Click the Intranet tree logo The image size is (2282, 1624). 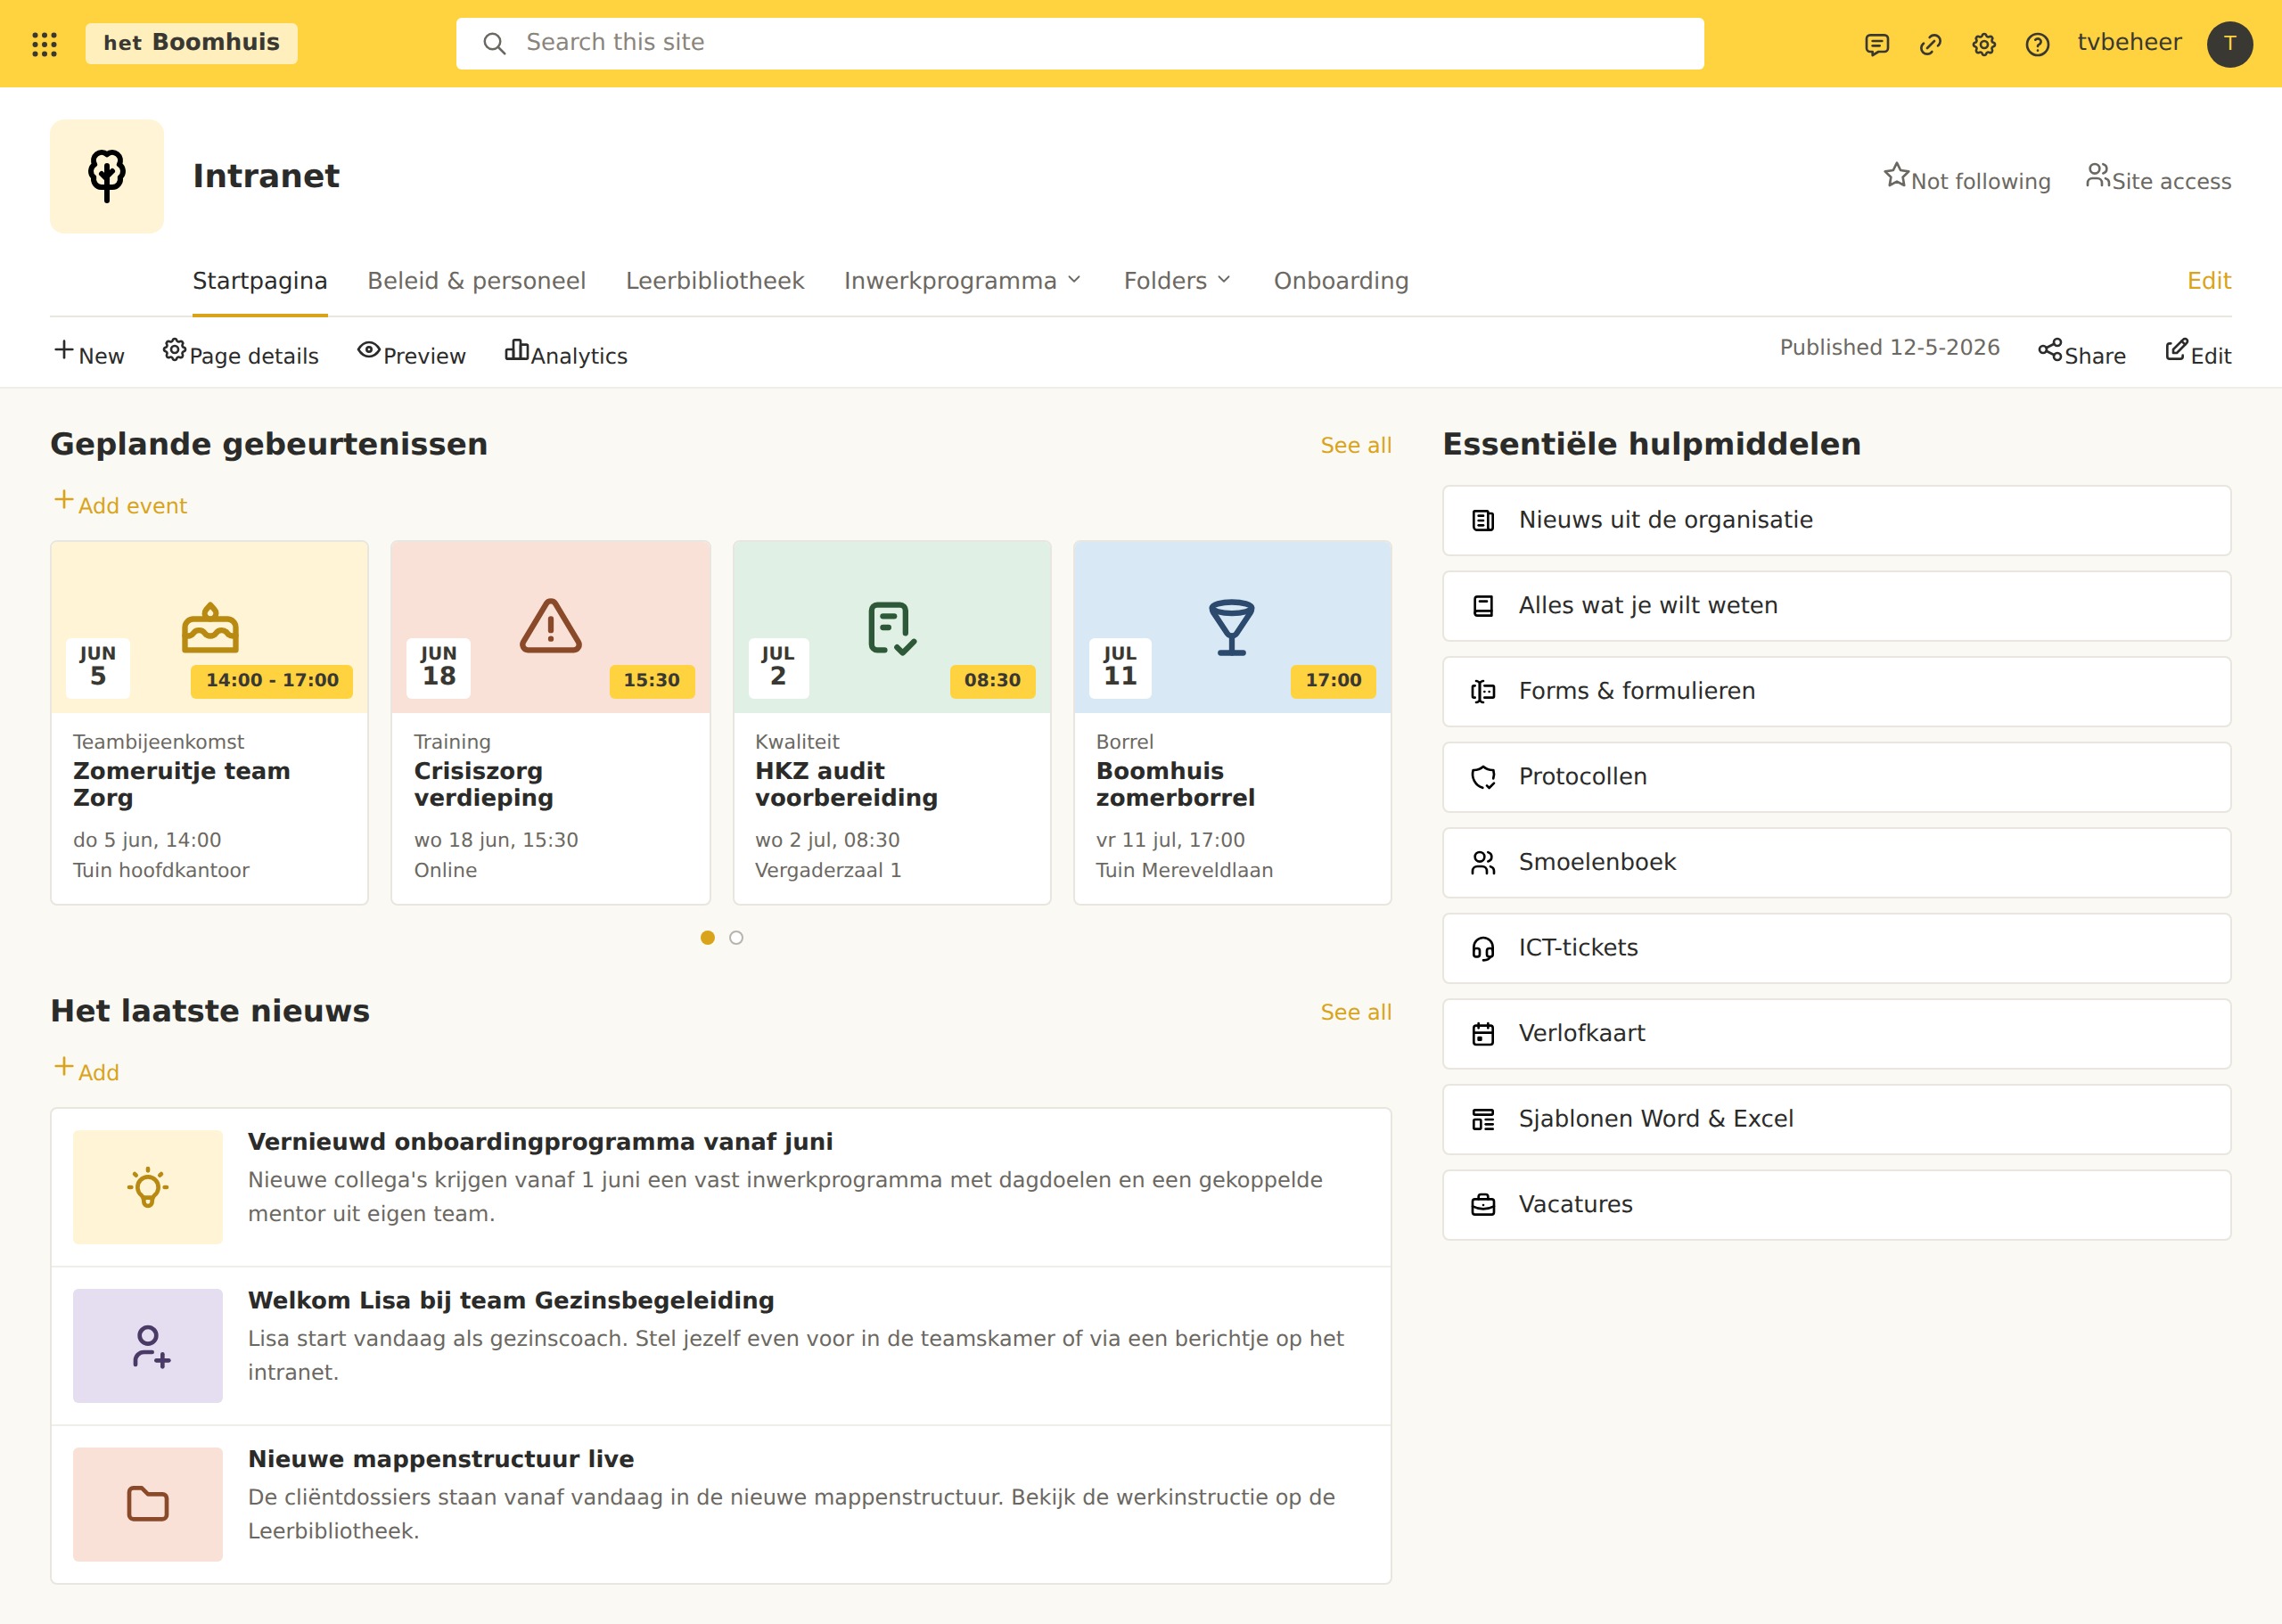click(107, 177)
